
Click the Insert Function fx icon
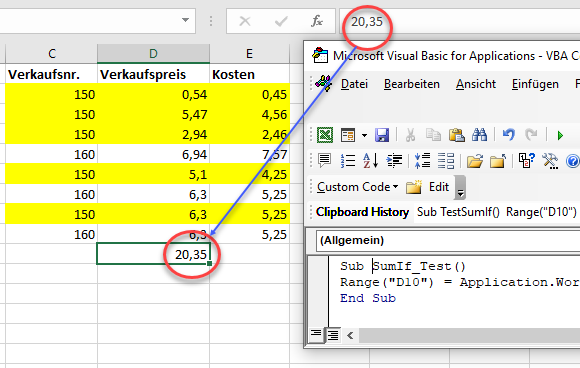317,21
